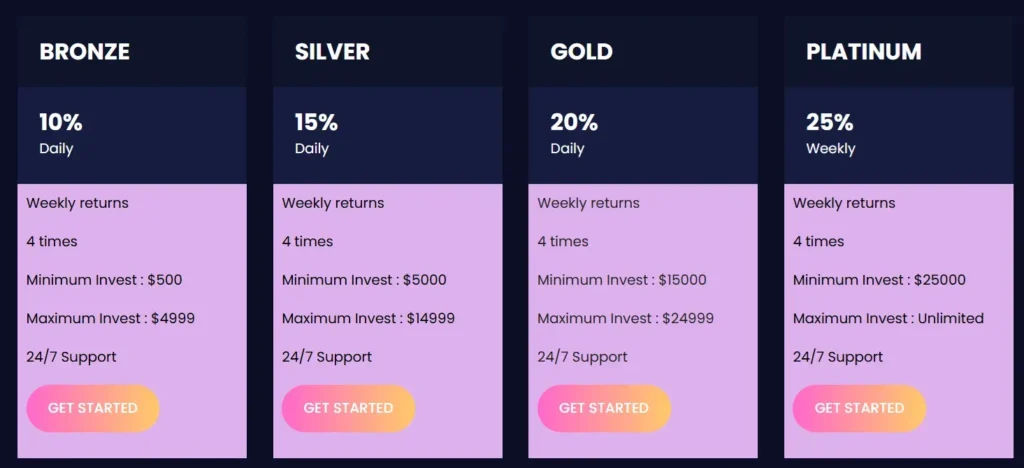1024x468 pixels.
Task: Click Maximum Invest : $24999 in Gold
Action: (624, 319)
